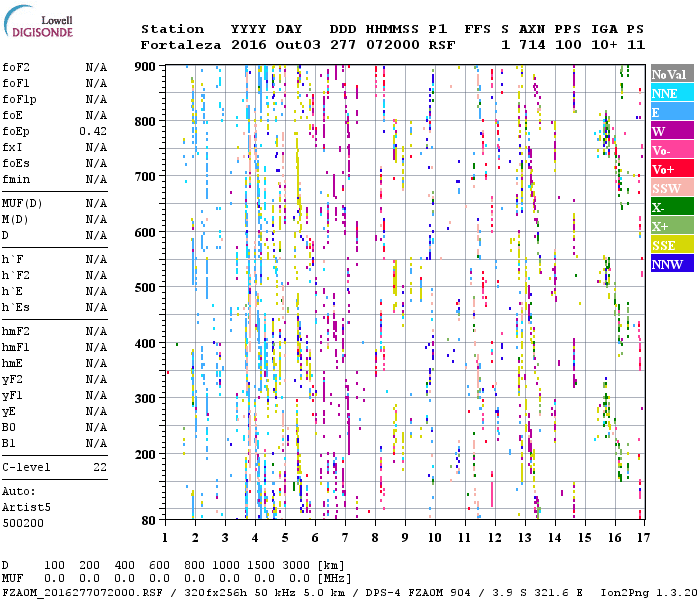The height and width of the screenshot is (600, 700).
Task: Click the h`F2 parameter label
Action: tap(16, 275)
